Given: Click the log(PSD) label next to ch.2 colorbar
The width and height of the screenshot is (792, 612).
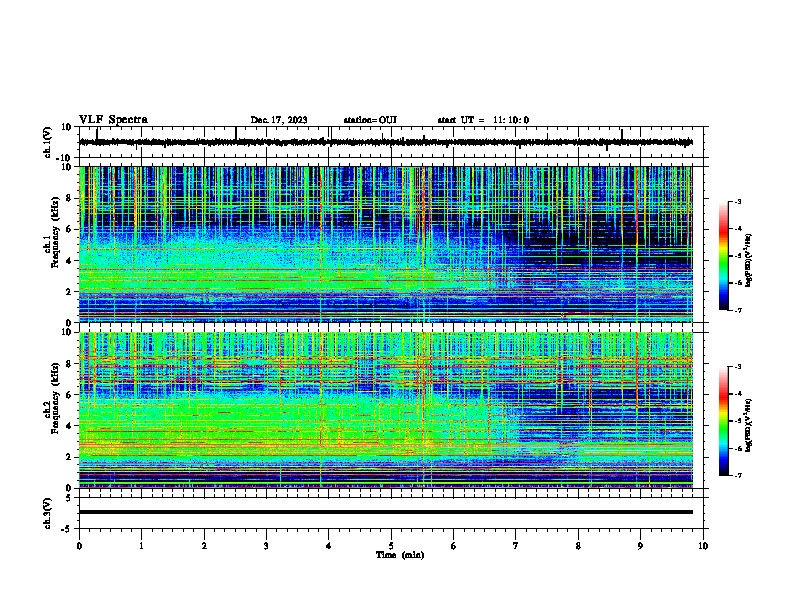Looking at the screenshot, I should click(749, 424).
